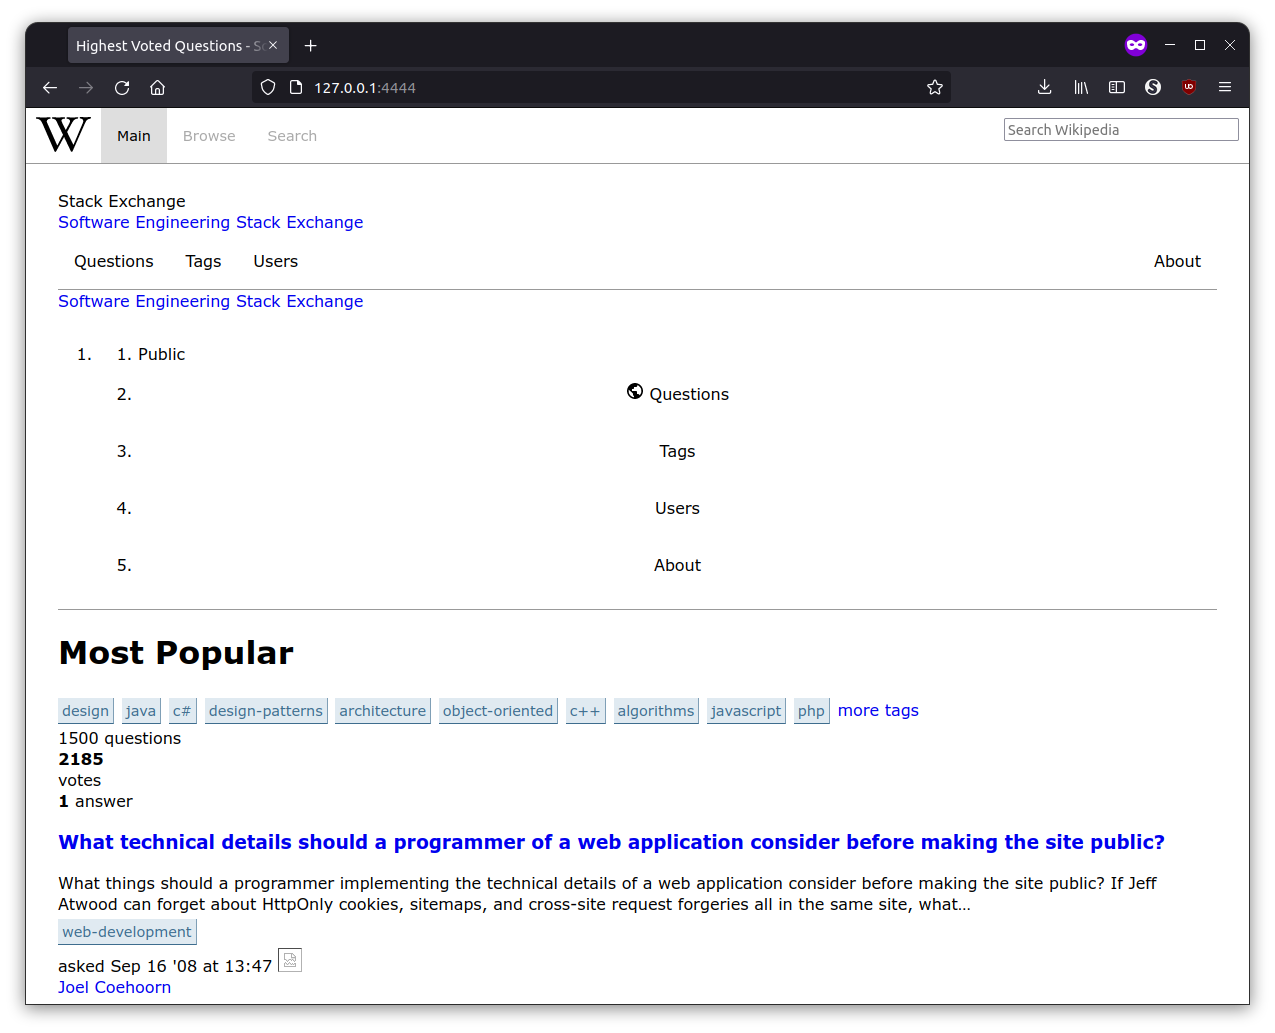
Task: Click the 1500 questions count text
Action: coord(120,738)
